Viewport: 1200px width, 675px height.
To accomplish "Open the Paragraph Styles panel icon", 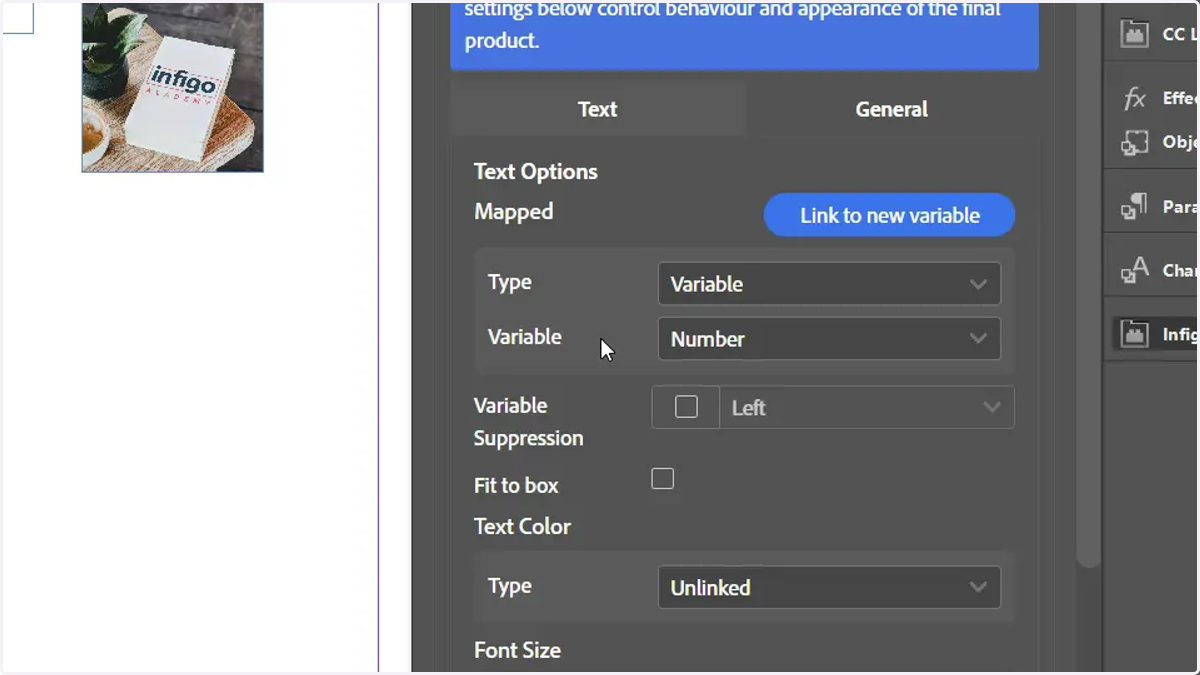I will (x=1134, y=206).
